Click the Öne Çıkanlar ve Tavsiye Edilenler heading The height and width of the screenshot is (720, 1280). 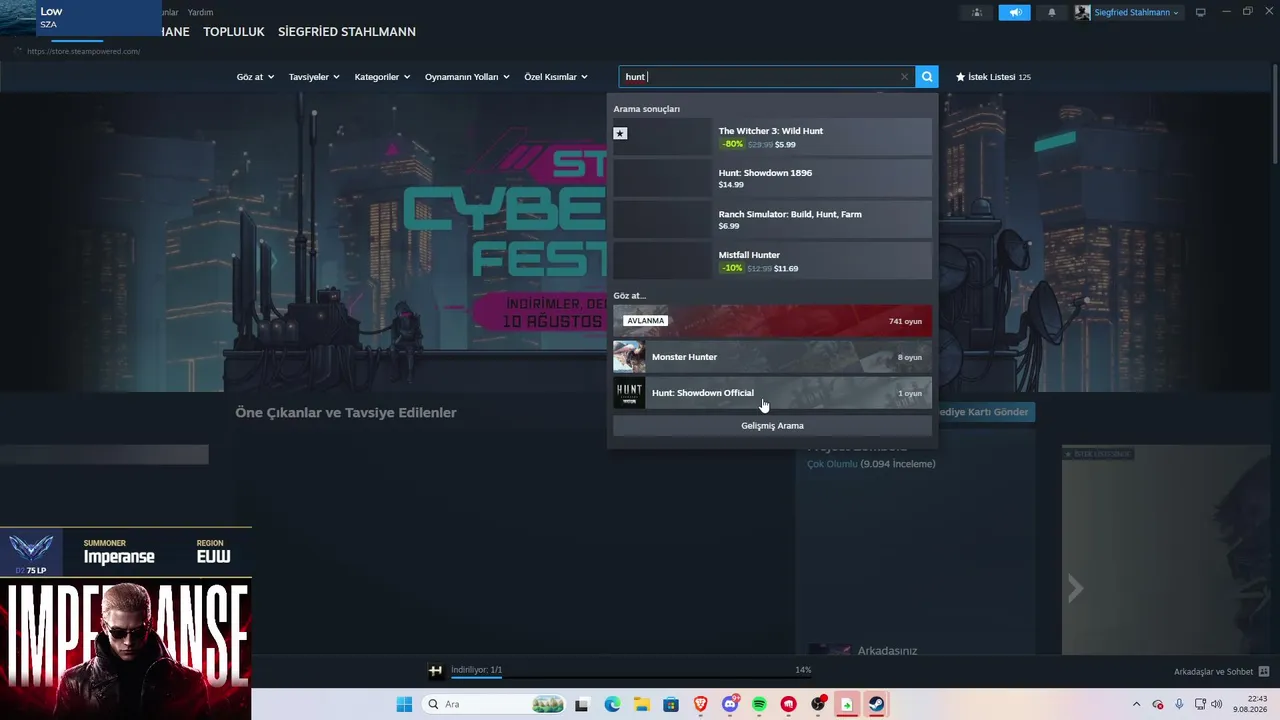click(x=346, y=412)
